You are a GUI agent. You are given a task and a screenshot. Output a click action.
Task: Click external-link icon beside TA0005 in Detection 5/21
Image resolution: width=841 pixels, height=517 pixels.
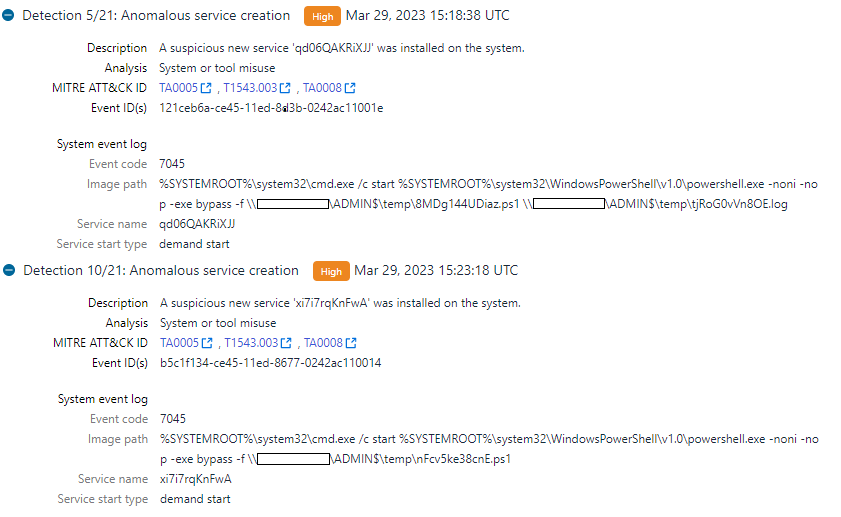(x=206, y=88)
